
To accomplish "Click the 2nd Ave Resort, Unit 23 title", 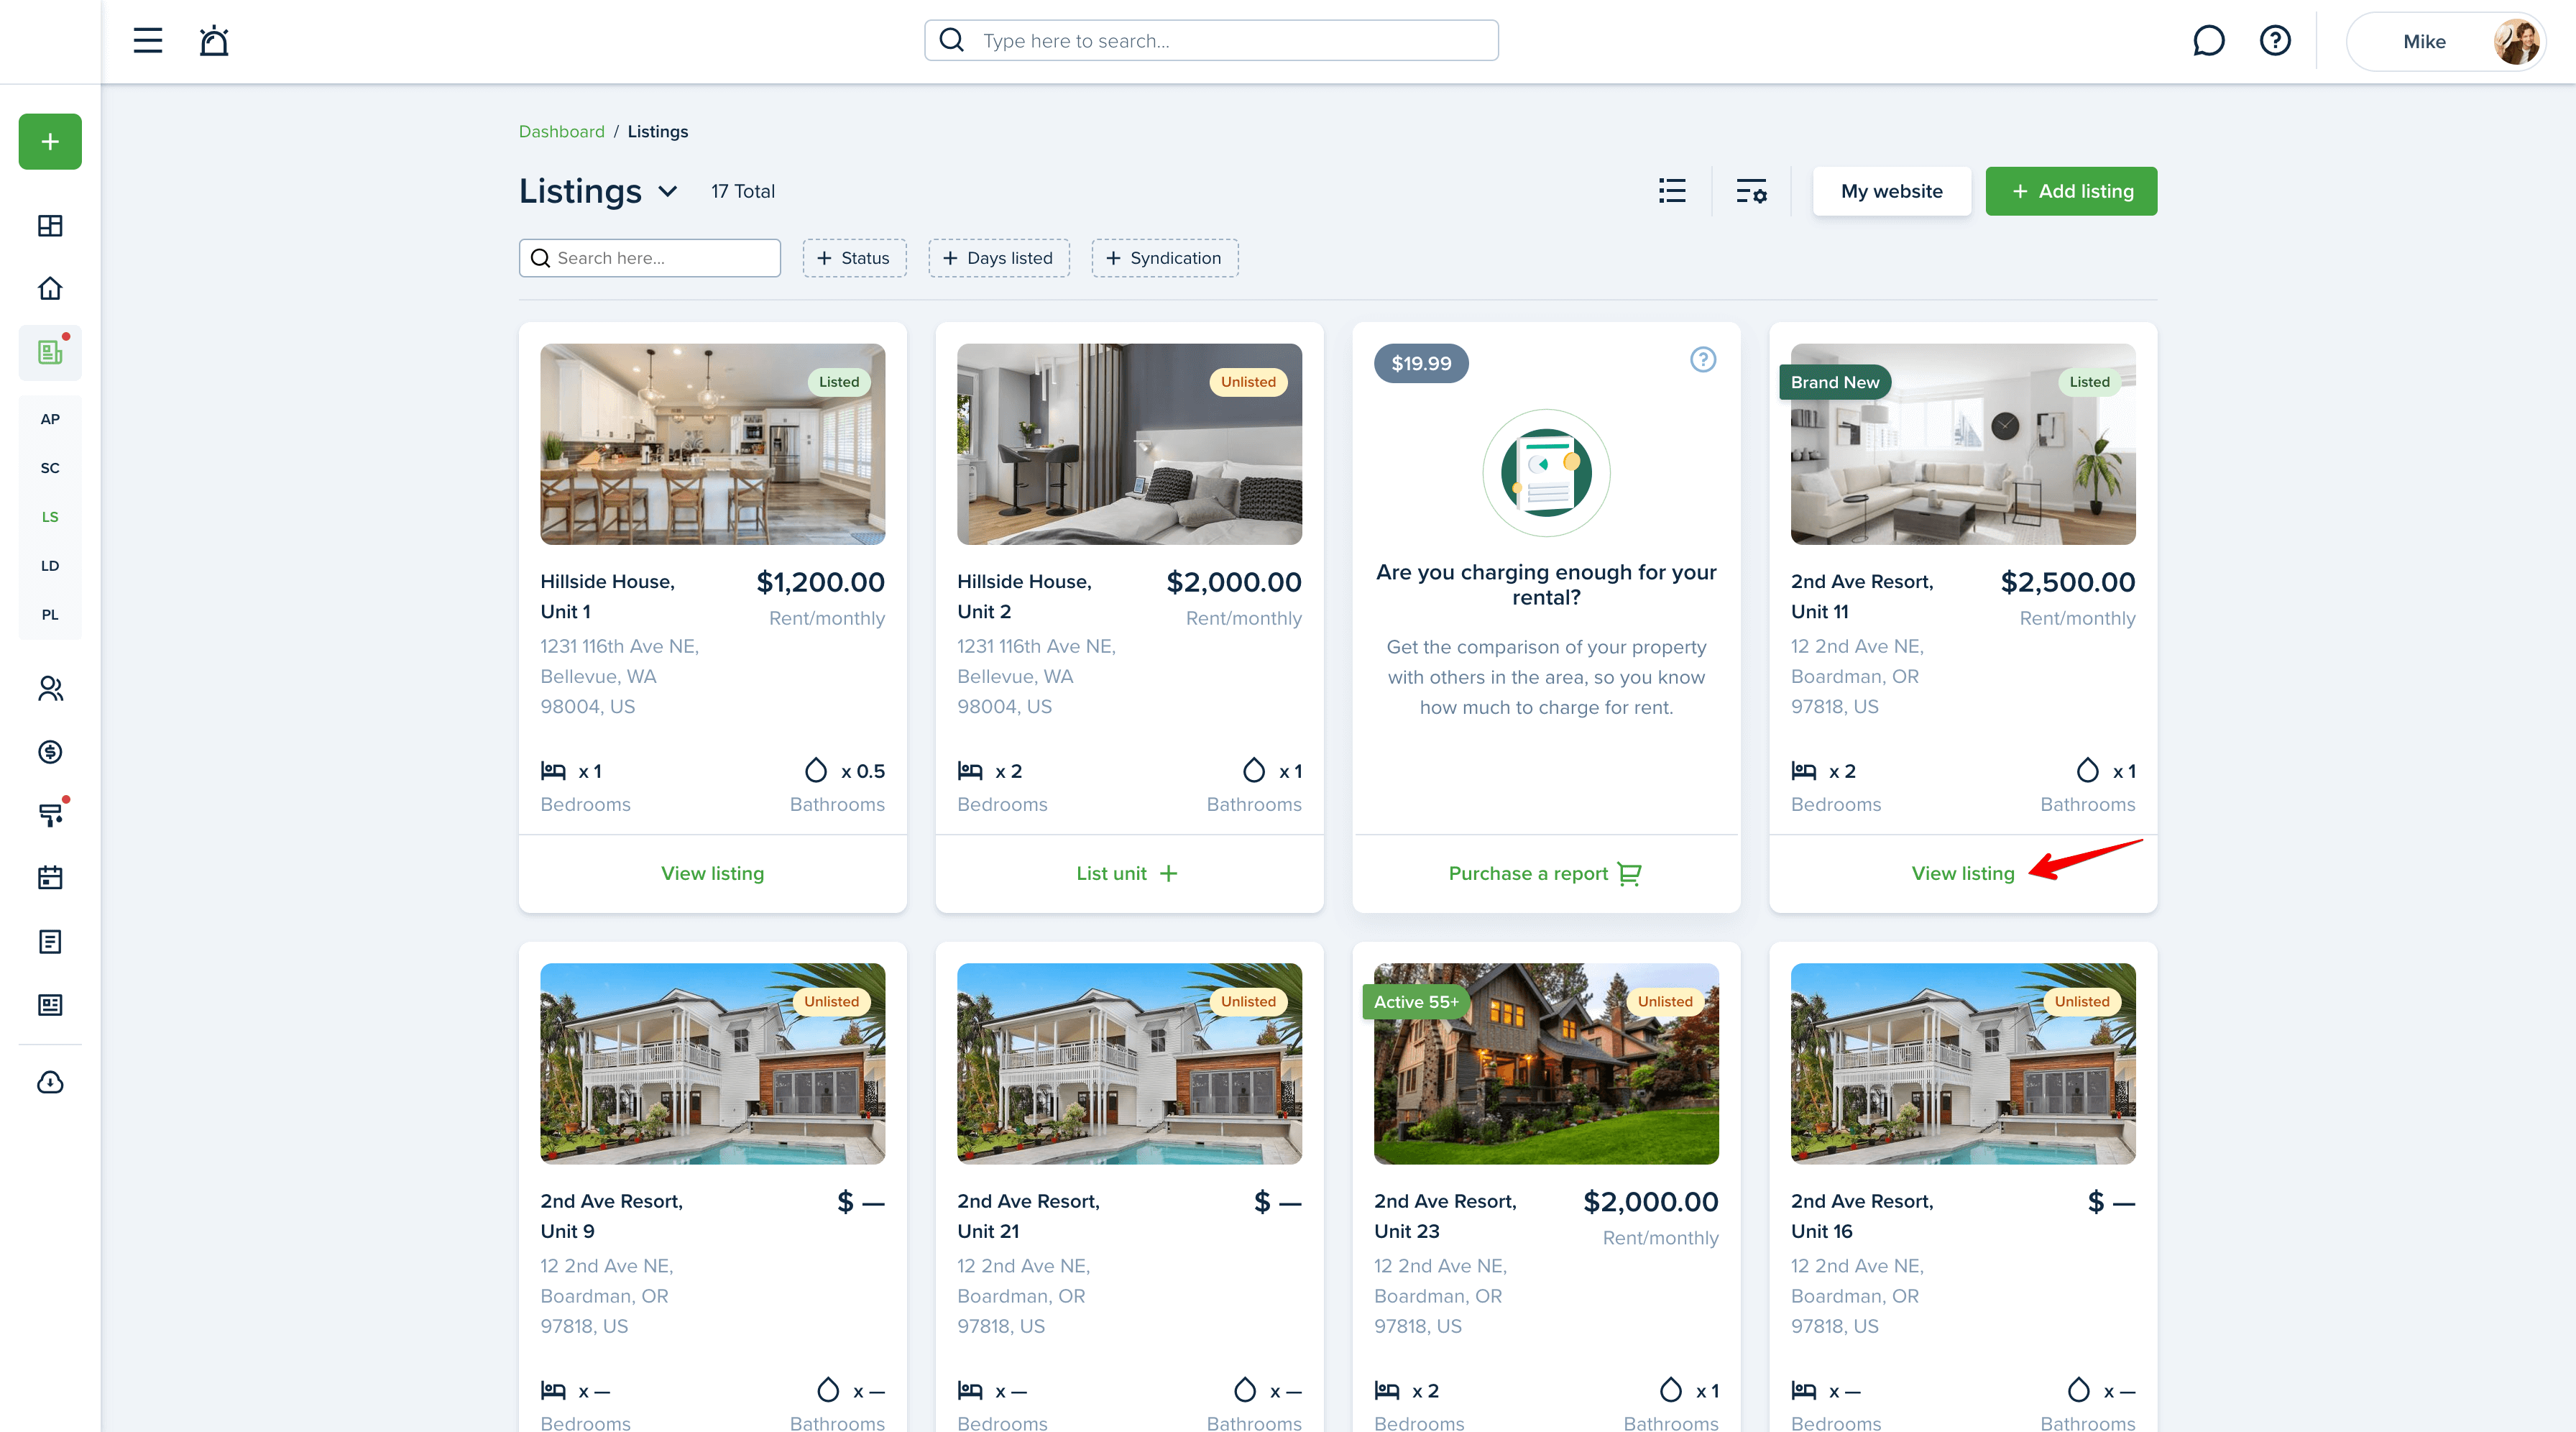I will click(1445, 1216).
